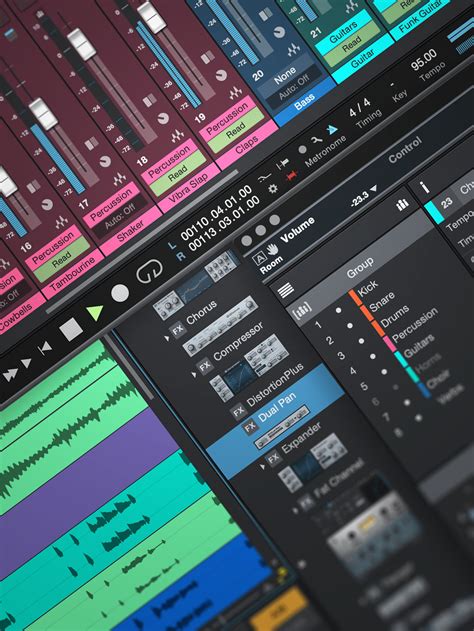This screenshot has height=631, width=474.
Task: Toggle Snare group dot
Action: (350, 326)
